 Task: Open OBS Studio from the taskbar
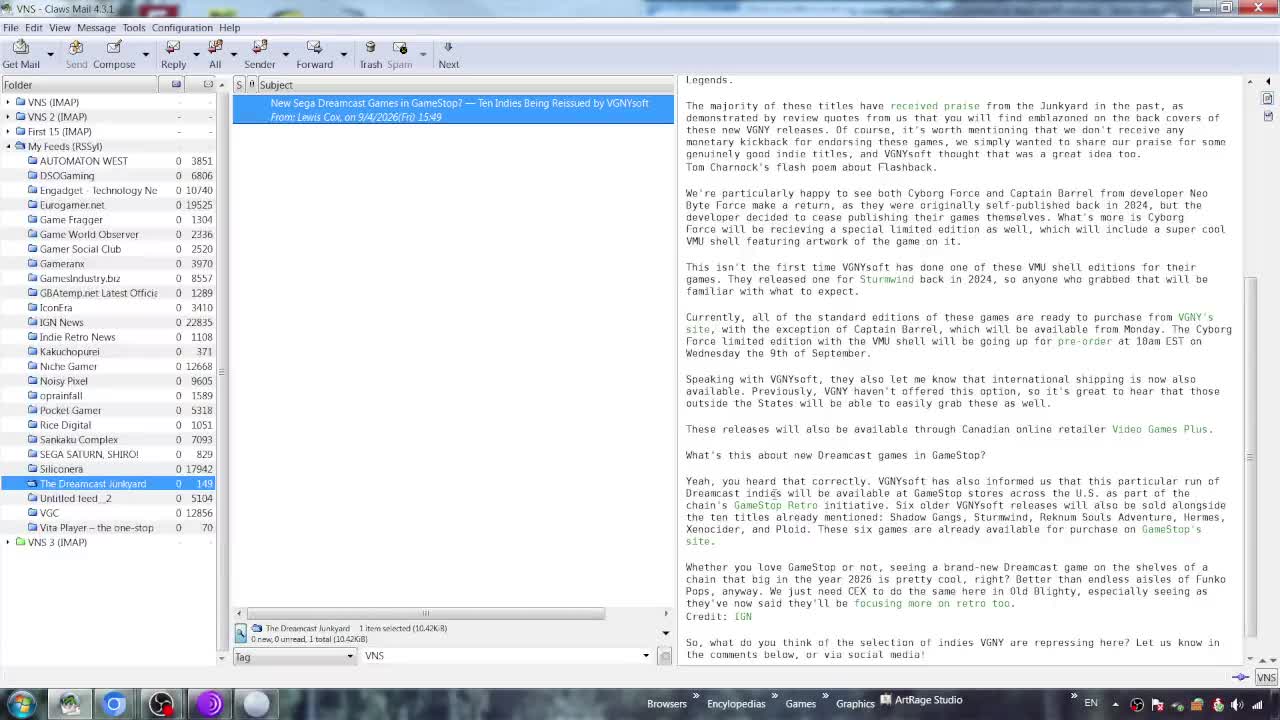click(x=161, y=704)
